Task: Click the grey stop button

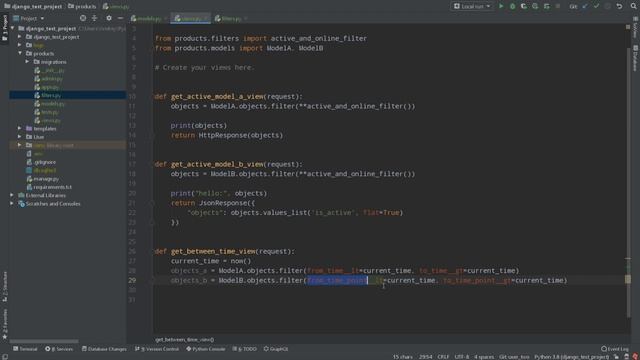Action: click(x=558, y=6)
